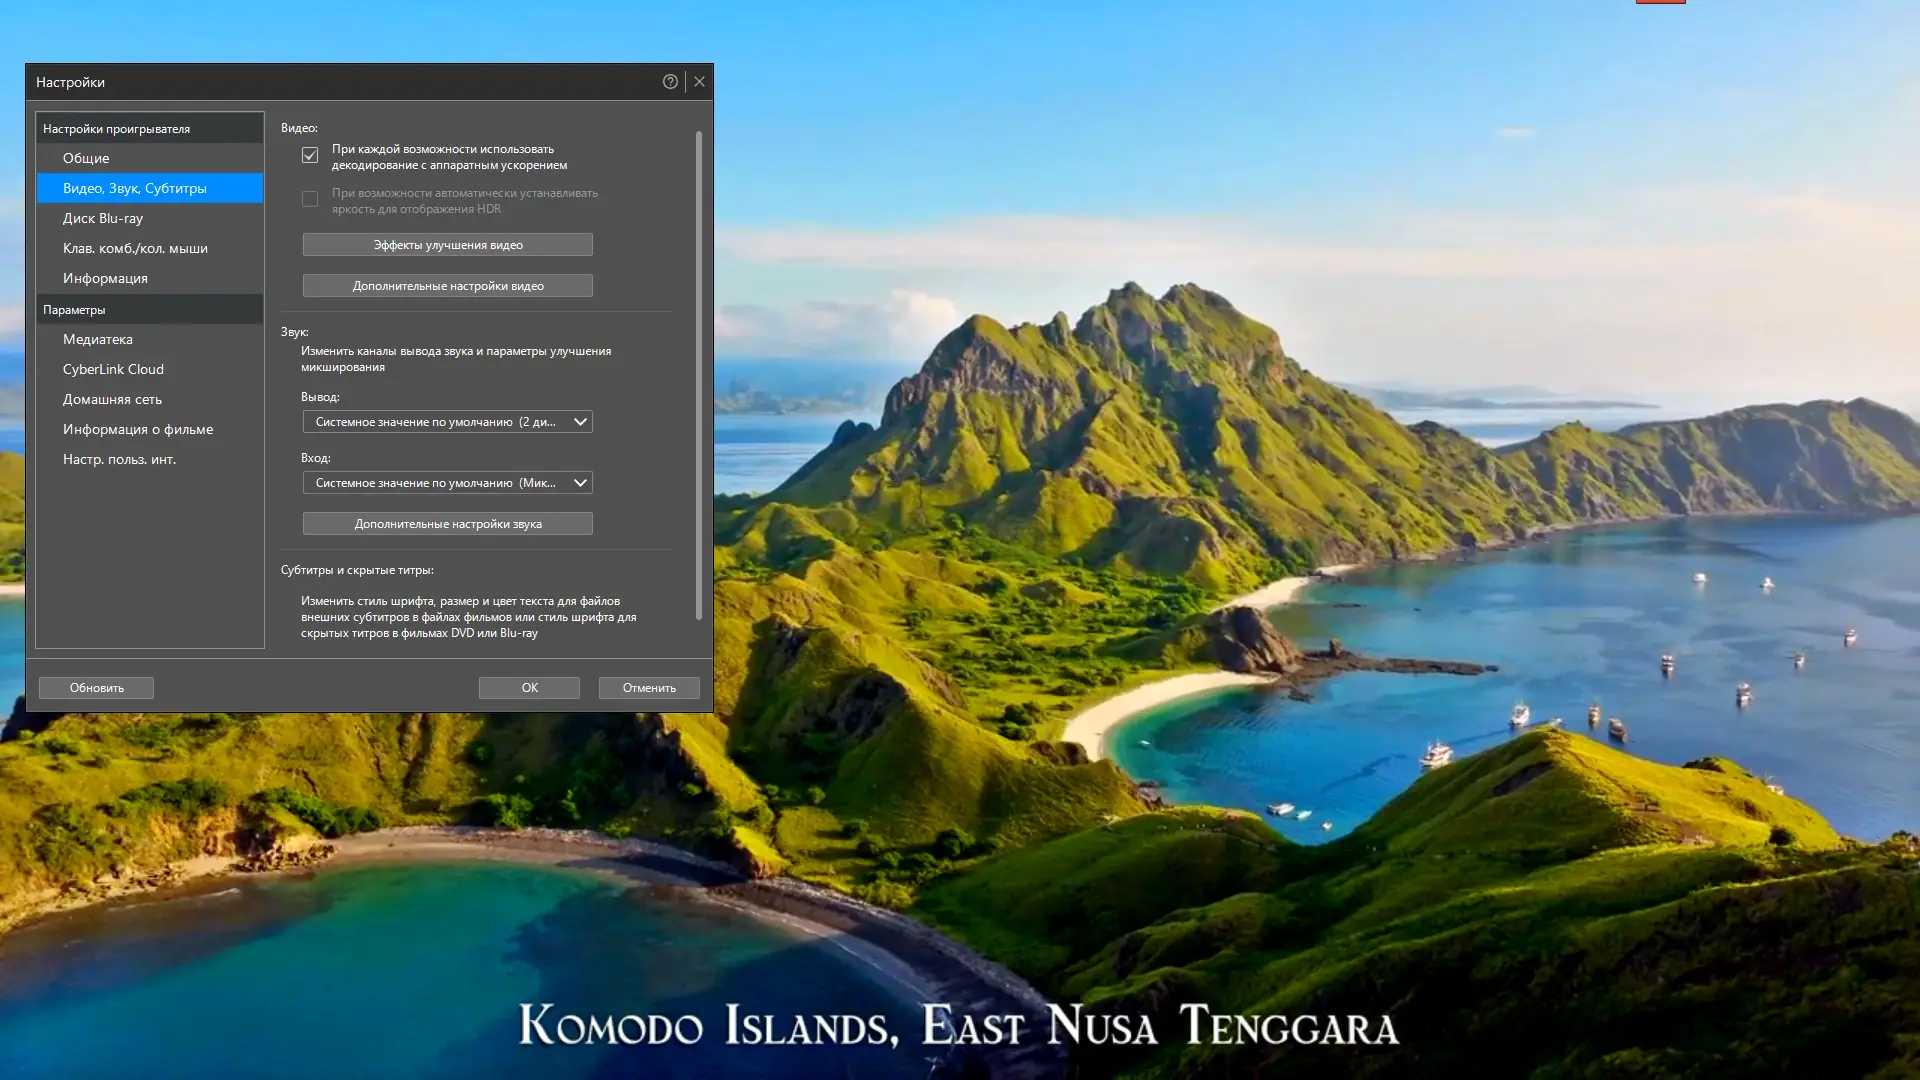Open CyberLink Cloud settings
Viewport: 1920px width, 1080px height.
(x=113, y=369)
